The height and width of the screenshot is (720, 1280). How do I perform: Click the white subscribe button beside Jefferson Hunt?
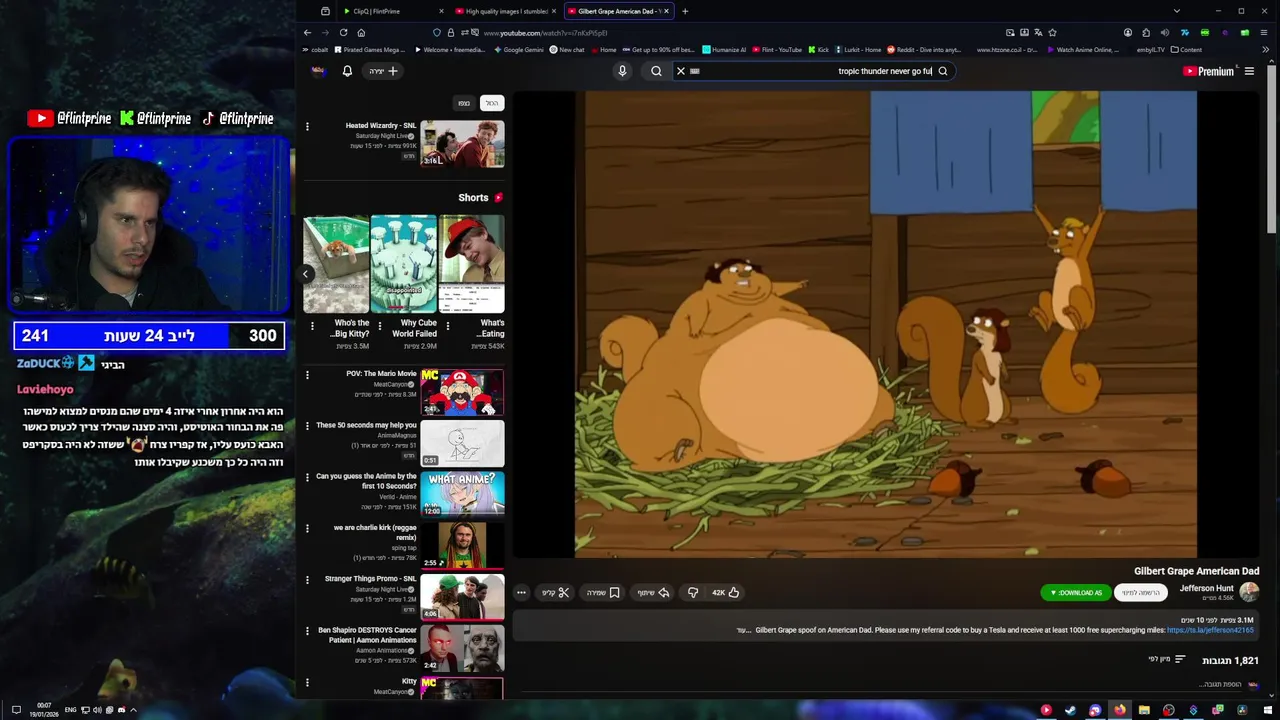[x=1141, y=593]
